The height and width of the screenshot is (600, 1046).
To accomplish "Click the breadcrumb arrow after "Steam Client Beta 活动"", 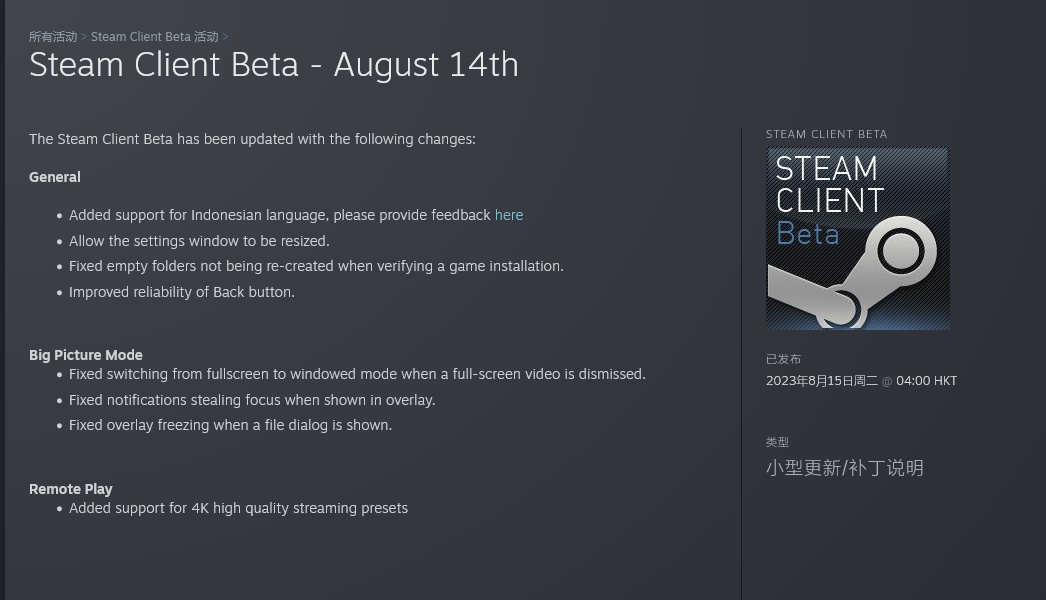I will click(x=226, y=37).
